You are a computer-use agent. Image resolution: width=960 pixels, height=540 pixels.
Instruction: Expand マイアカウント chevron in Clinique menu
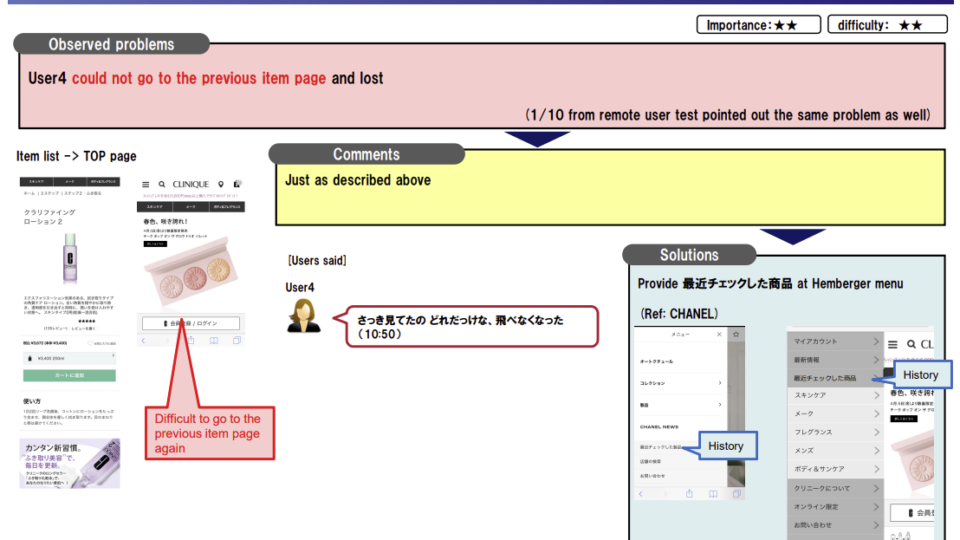(876, 341)
